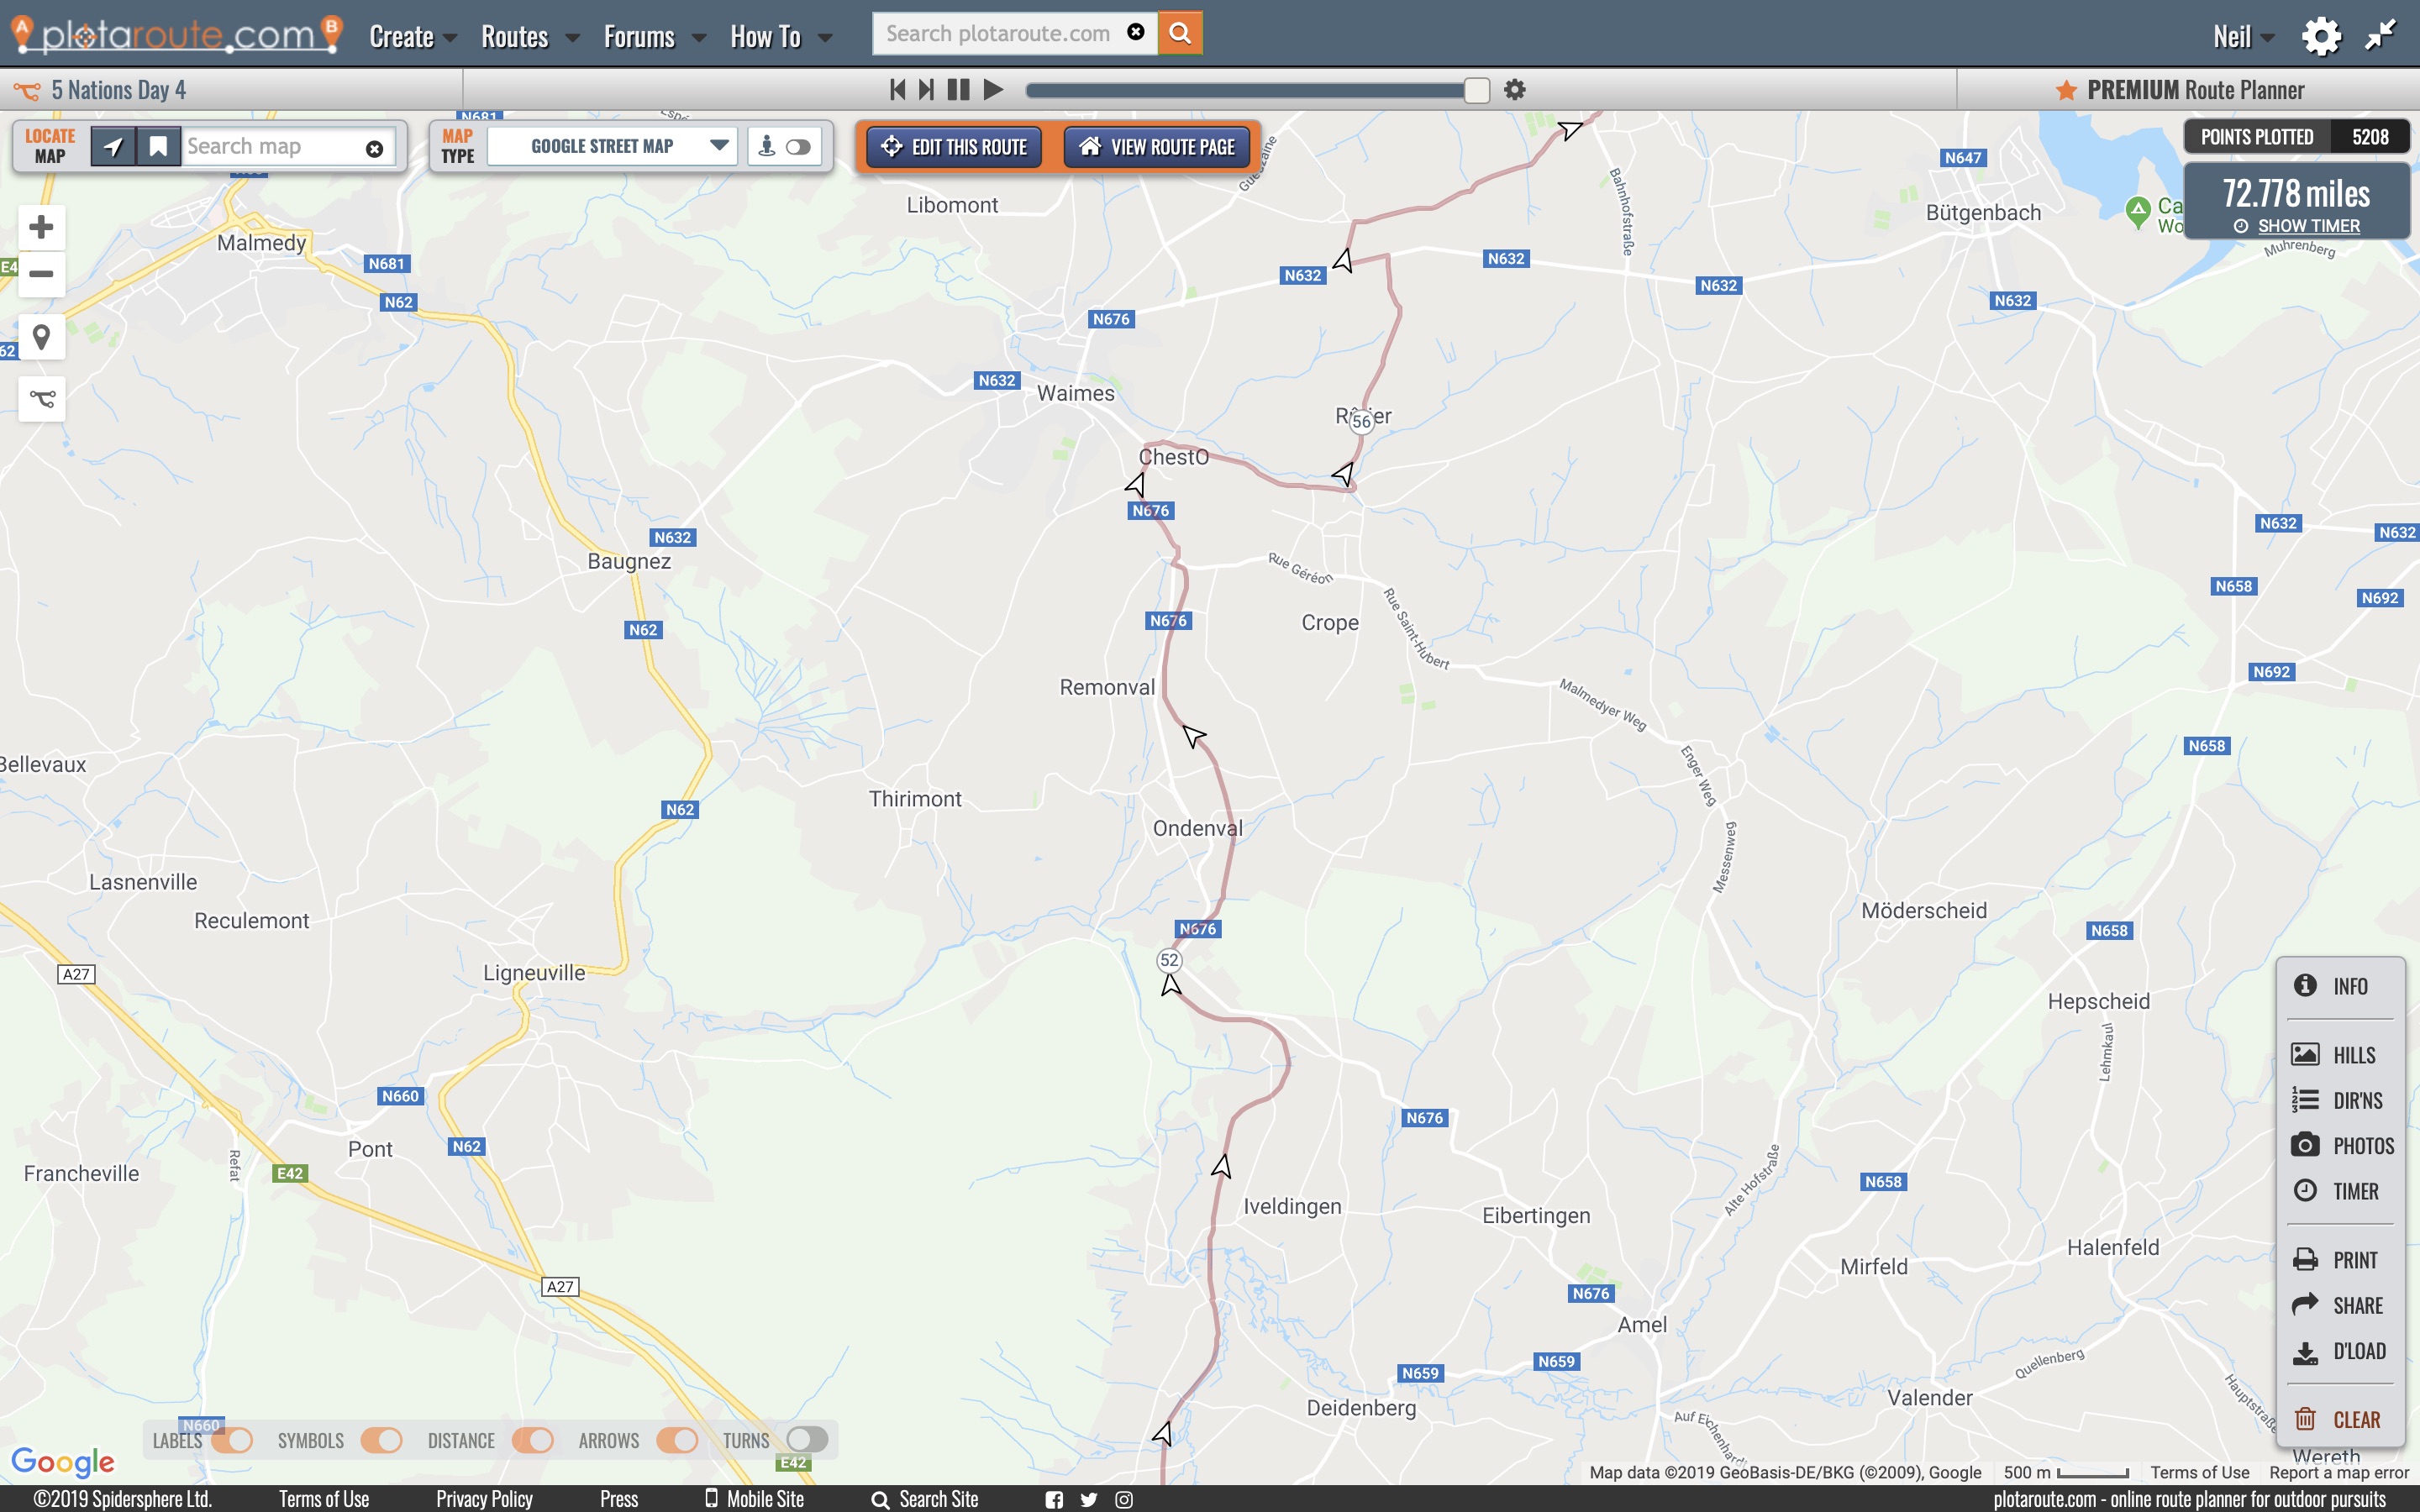Click the 72.778 miles distance readout
This screenshot has height=1512, width=2420.
tap(2296, 193)
